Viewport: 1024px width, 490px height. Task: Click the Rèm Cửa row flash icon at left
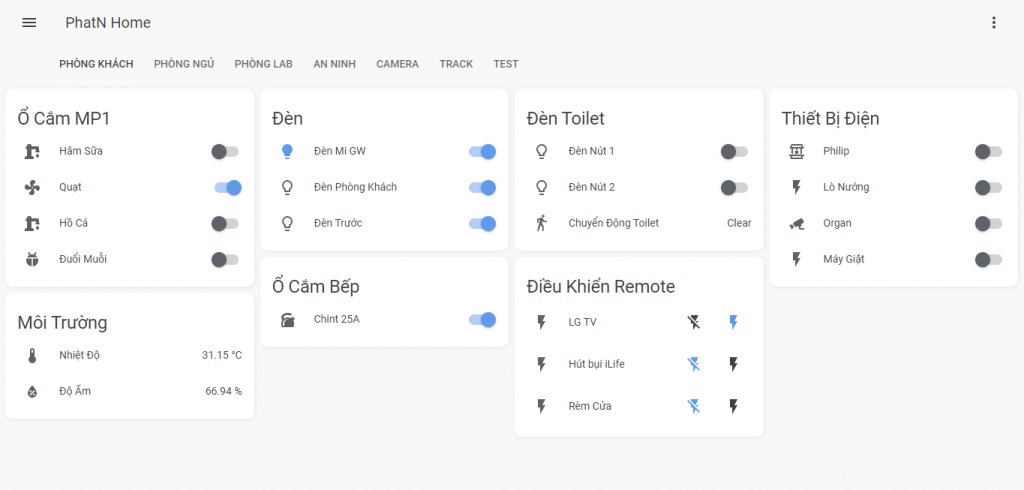click(541, 406)
